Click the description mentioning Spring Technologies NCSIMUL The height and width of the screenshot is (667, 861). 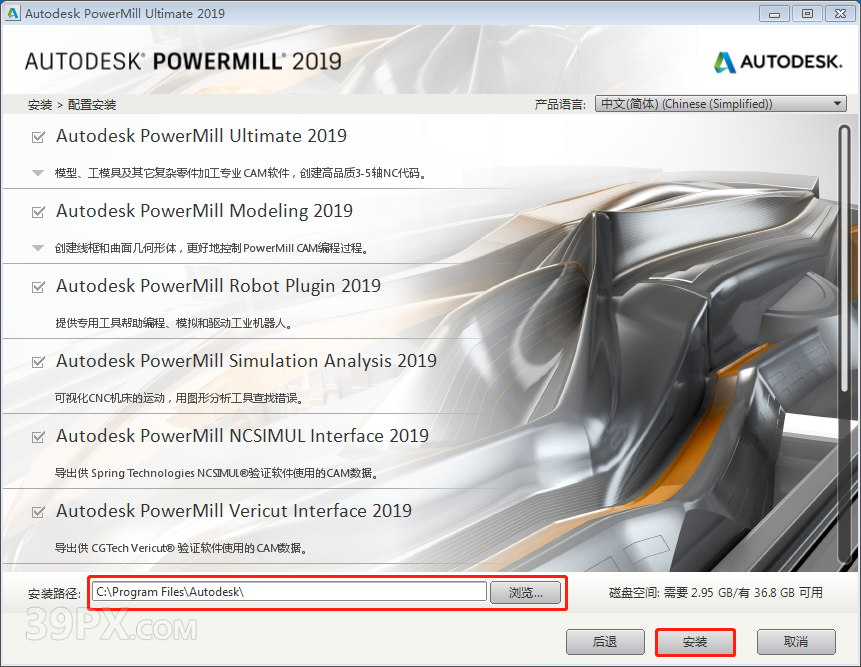click(217, 473)
